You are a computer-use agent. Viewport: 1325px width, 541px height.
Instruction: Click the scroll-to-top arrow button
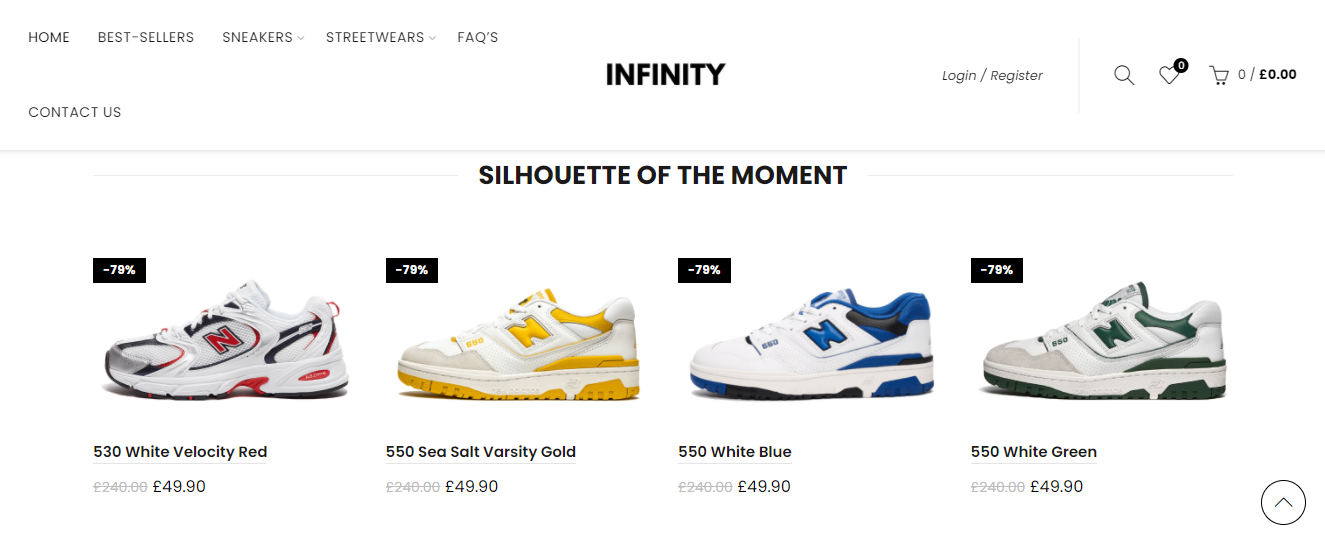pos(1283,503)
